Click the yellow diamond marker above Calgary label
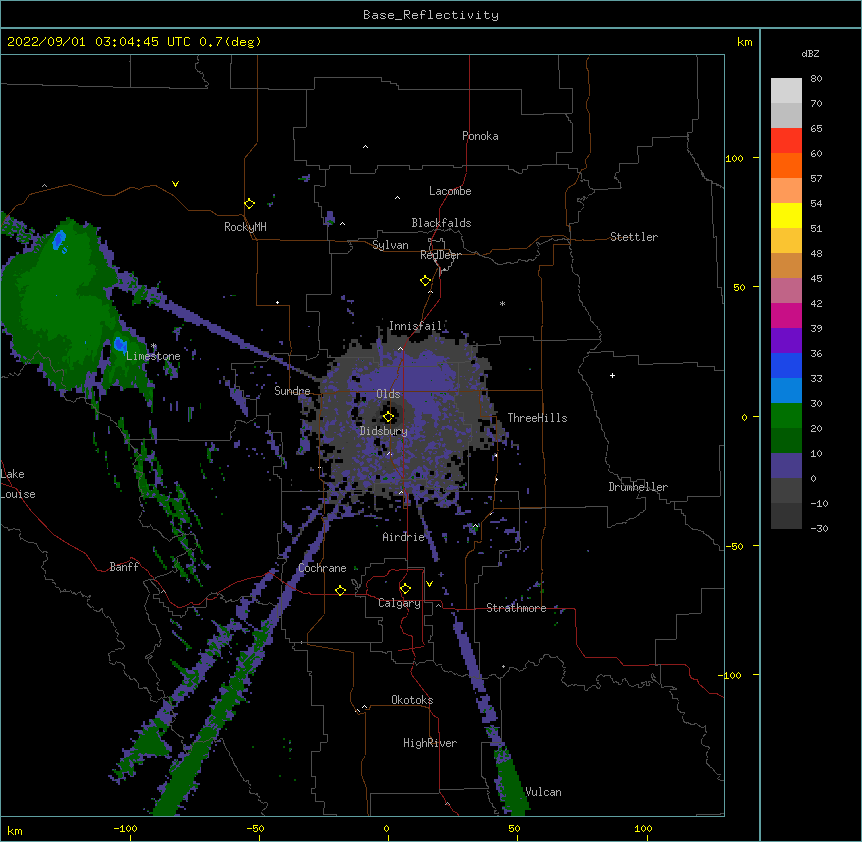Screen dimensions: 862x842 coord(405,589)
